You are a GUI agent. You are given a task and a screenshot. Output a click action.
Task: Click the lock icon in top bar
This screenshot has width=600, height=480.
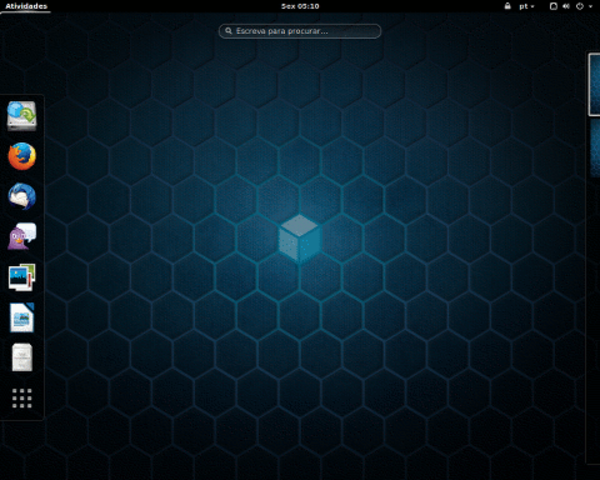[x=507, y=6]
